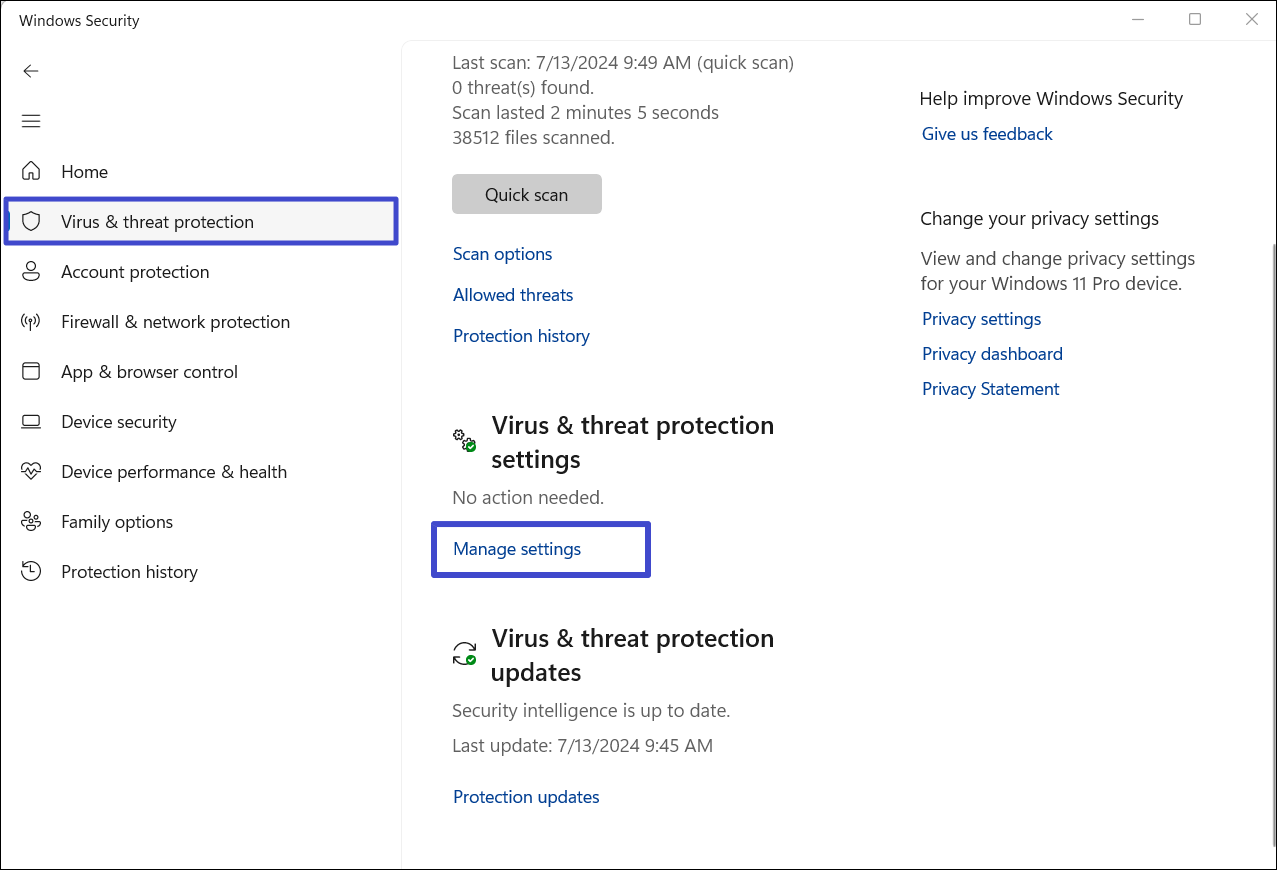Click the Device performance heart icon

[x=31, y=471]
